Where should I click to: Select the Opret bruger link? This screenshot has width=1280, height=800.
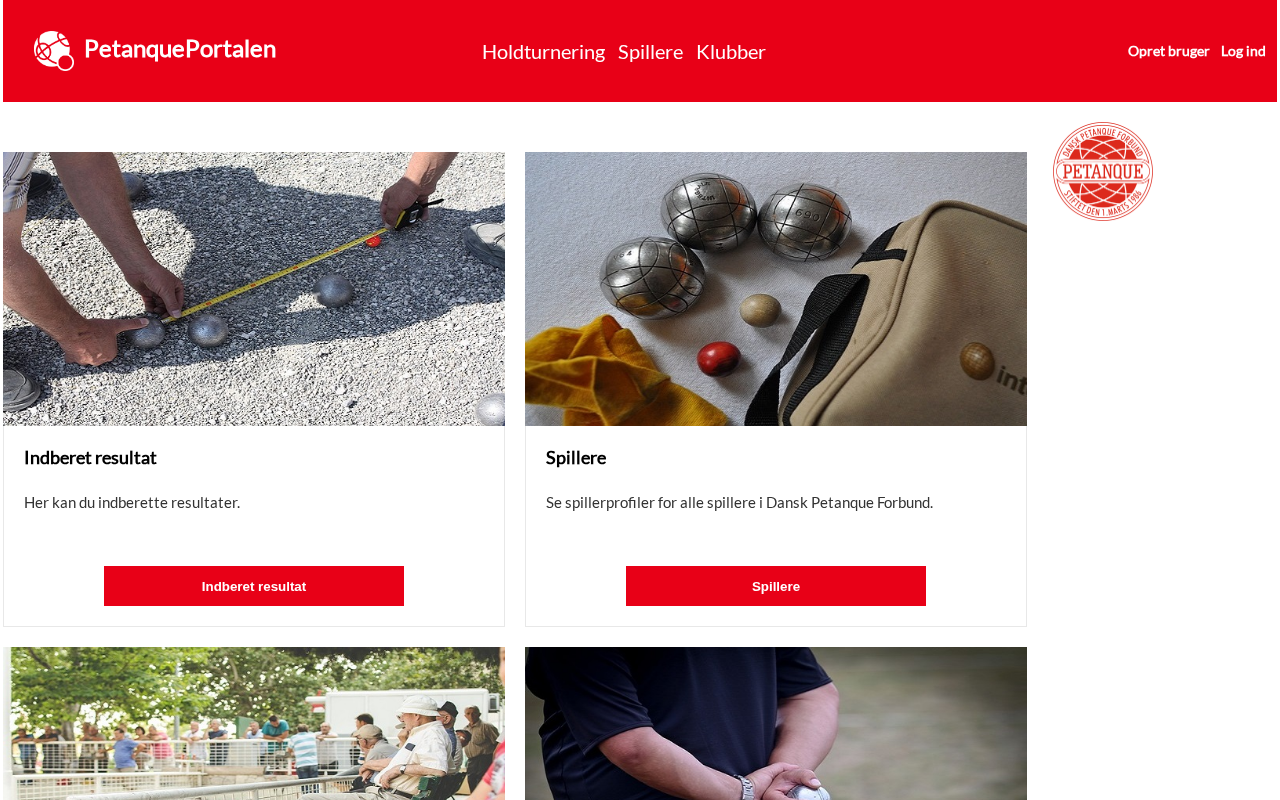click(x=1168, y=51)
